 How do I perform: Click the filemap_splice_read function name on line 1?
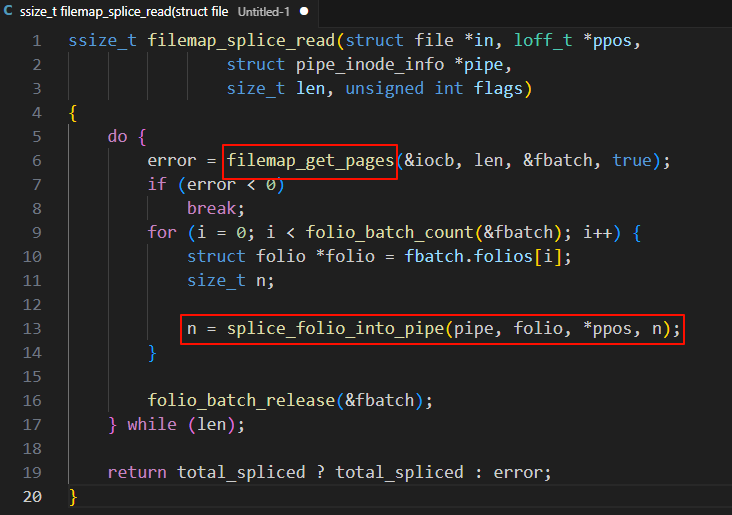pos(241,41)
